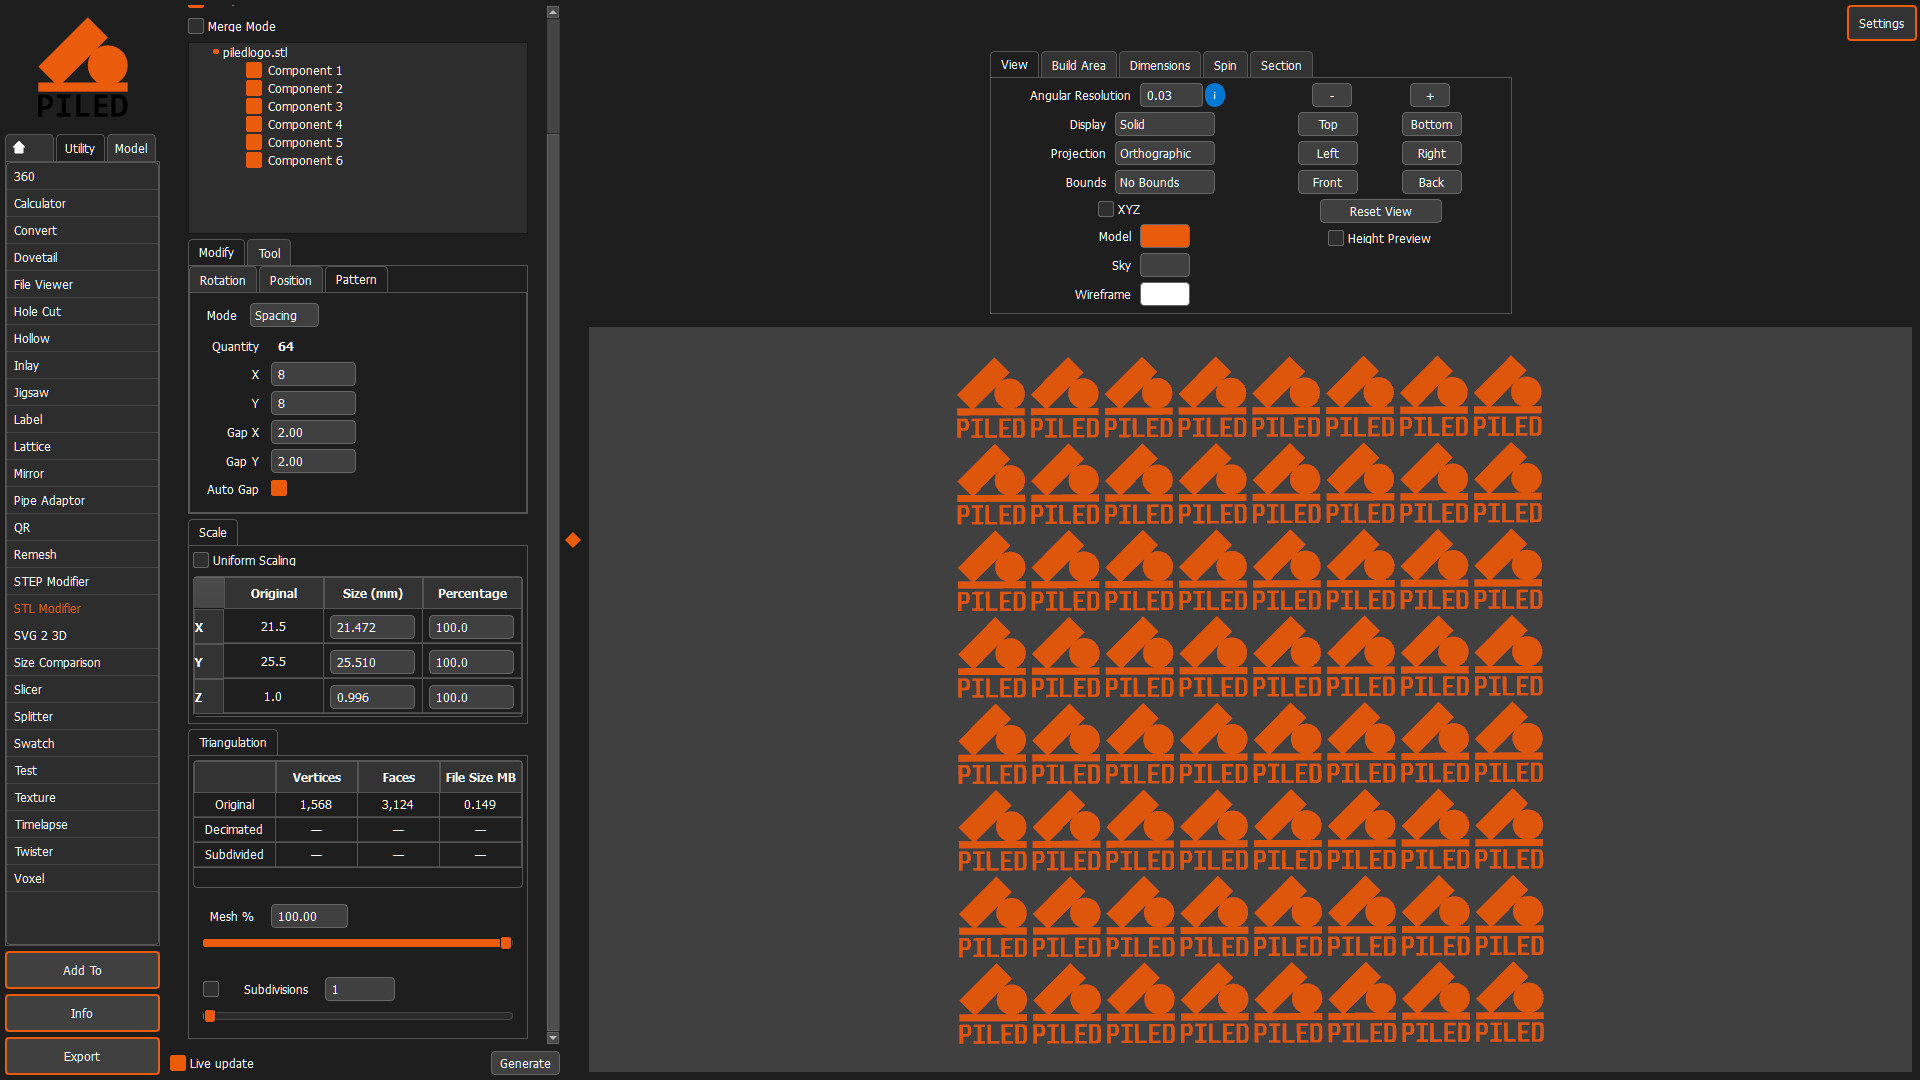
Task: Pick the white Wireframe color swatch
Action: coord(1165,294)
